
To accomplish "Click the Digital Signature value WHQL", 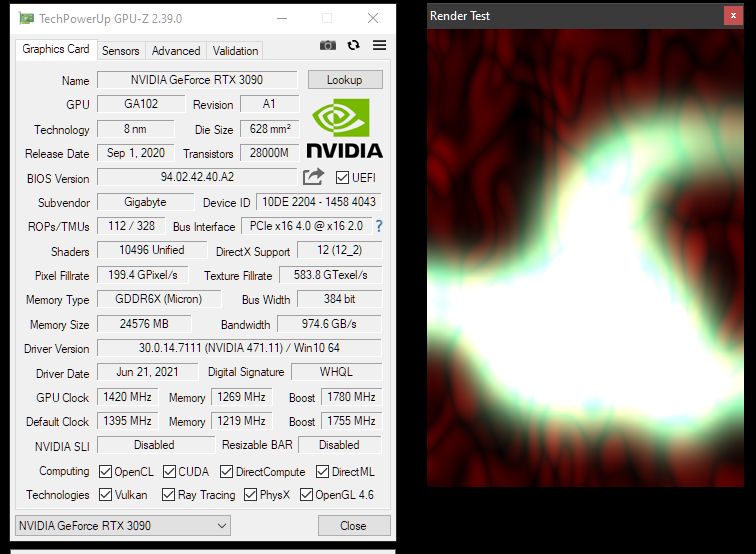I will [336, 372].
